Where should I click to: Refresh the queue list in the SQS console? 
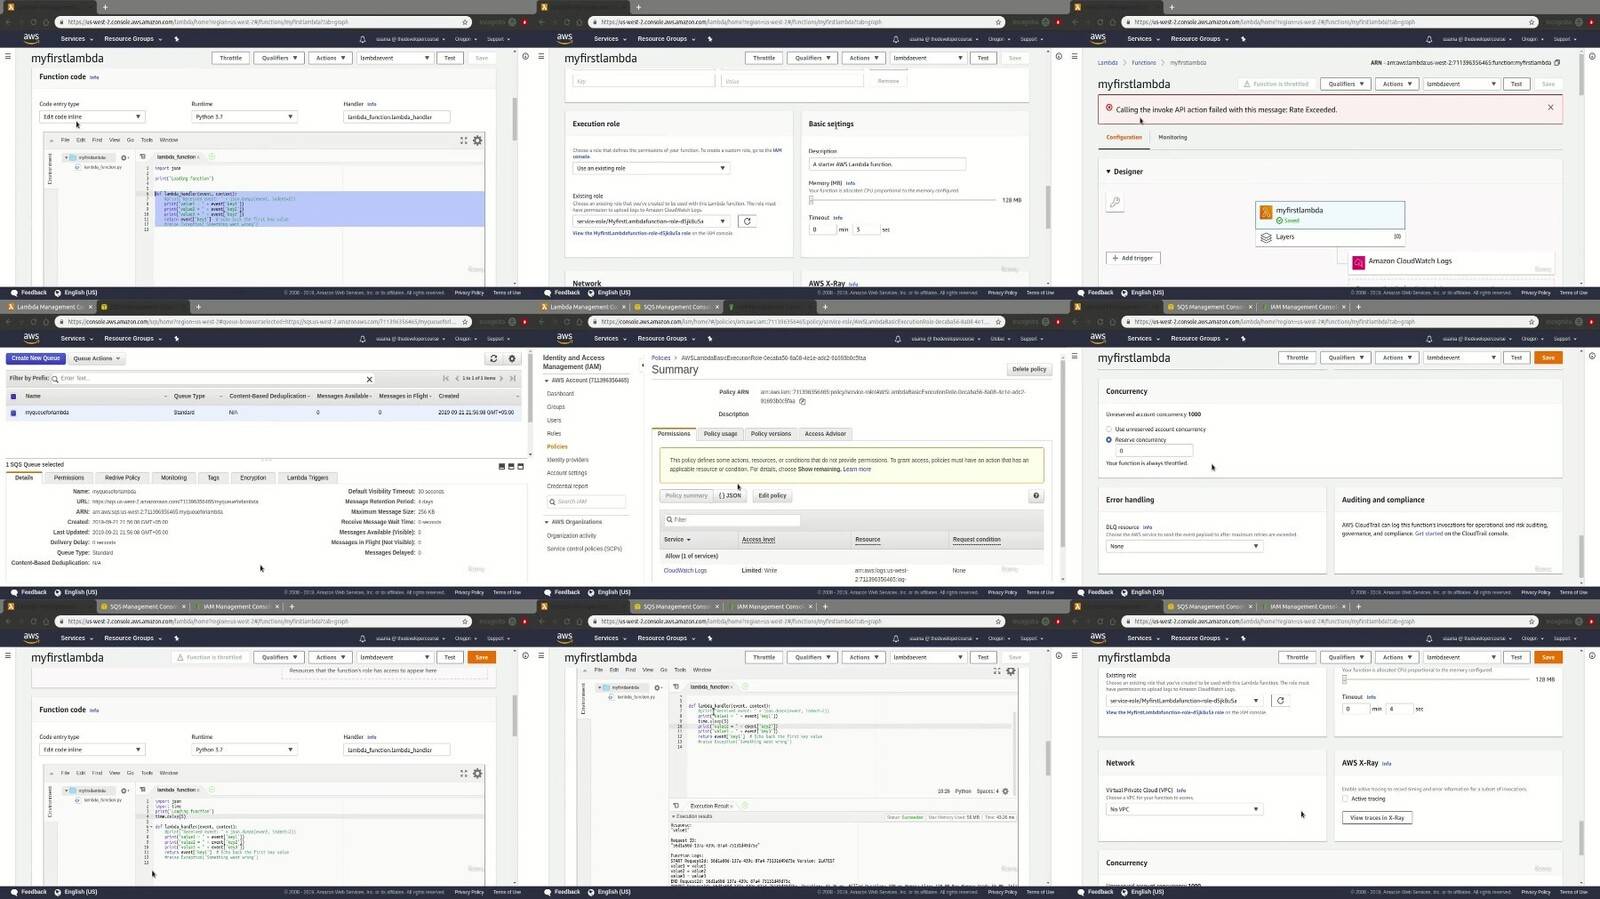[493, 358]
